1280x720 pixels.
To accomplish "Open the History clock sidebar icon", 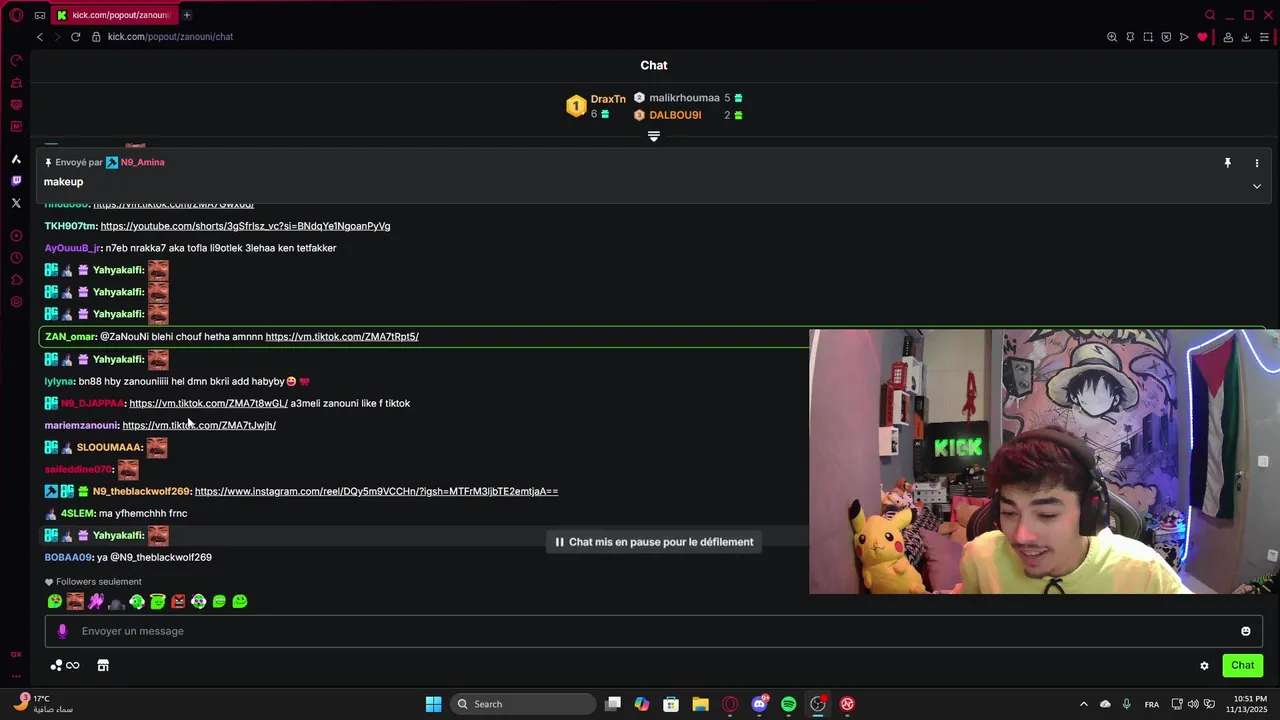I will click(x=16, y=258).
